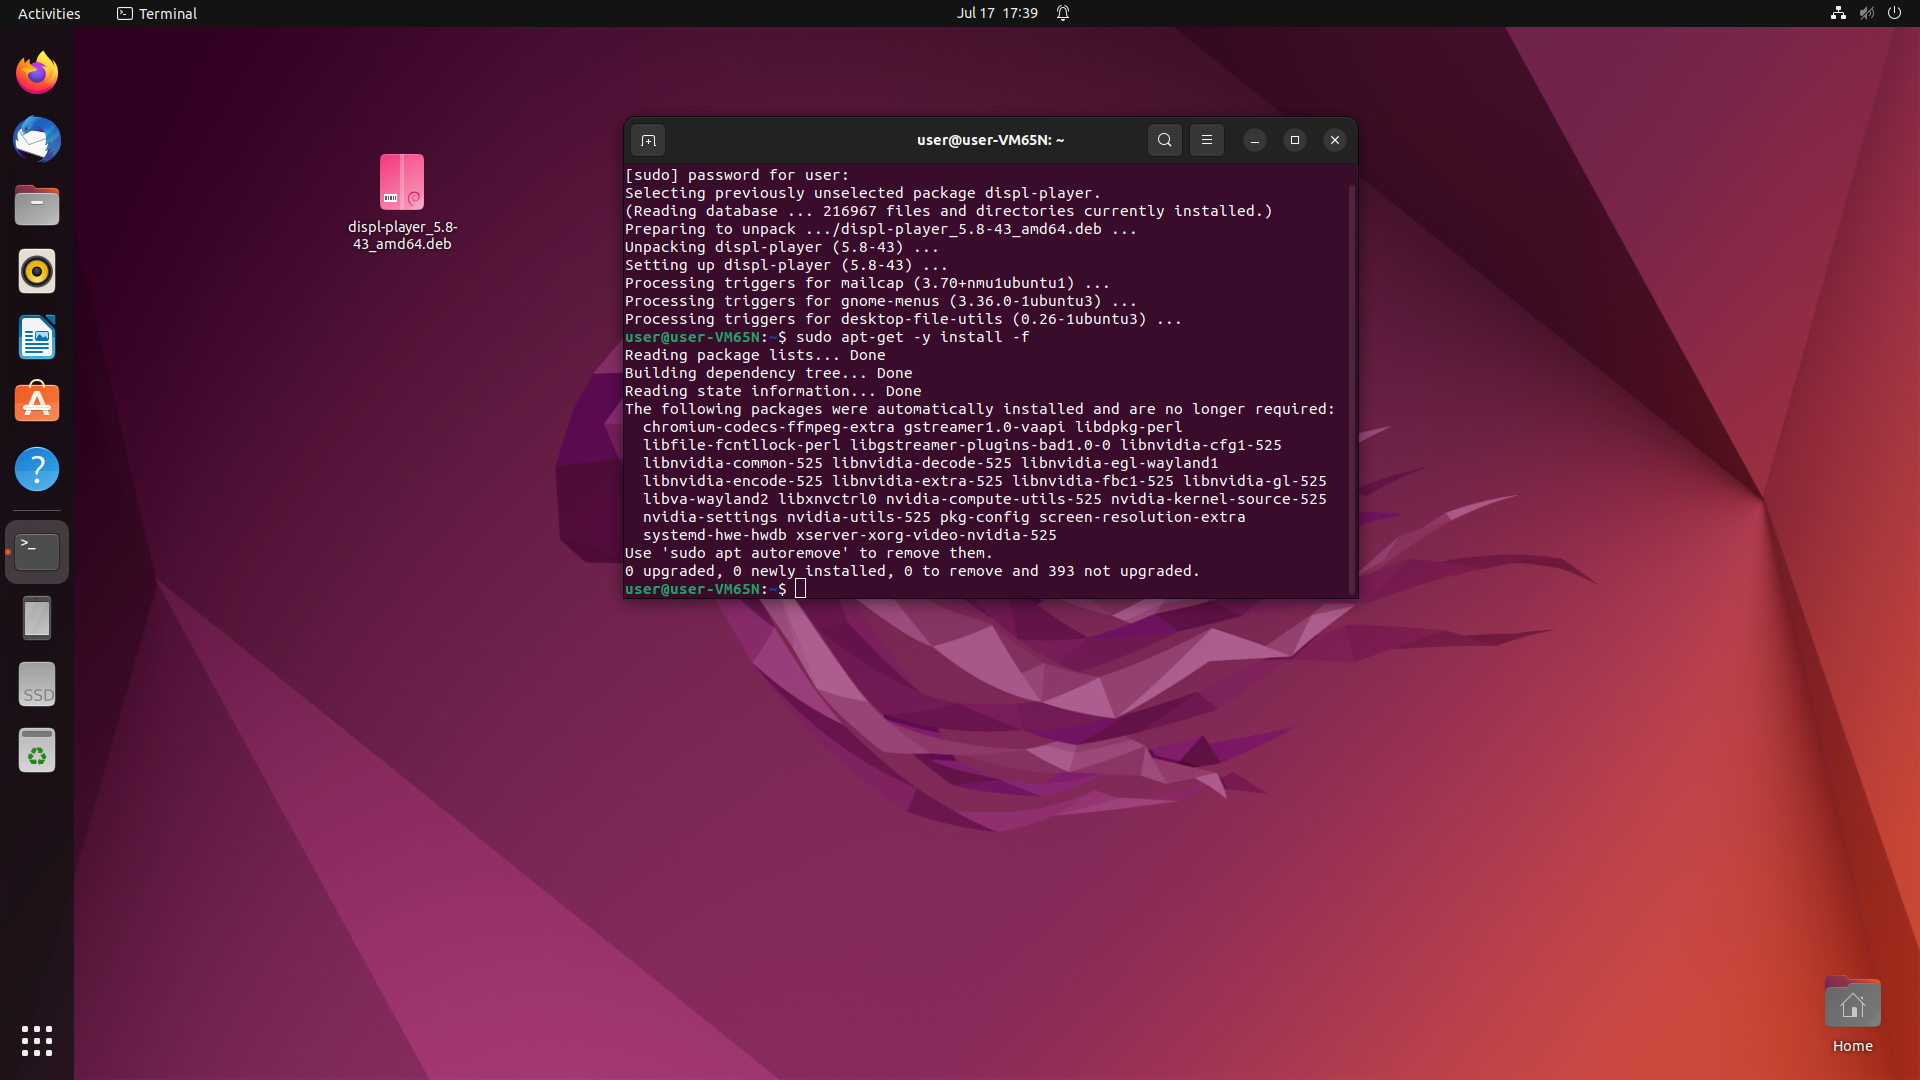Open Thunderbird mail from dock
The width and height of the screenshot is (1920, 1080).
37,140
